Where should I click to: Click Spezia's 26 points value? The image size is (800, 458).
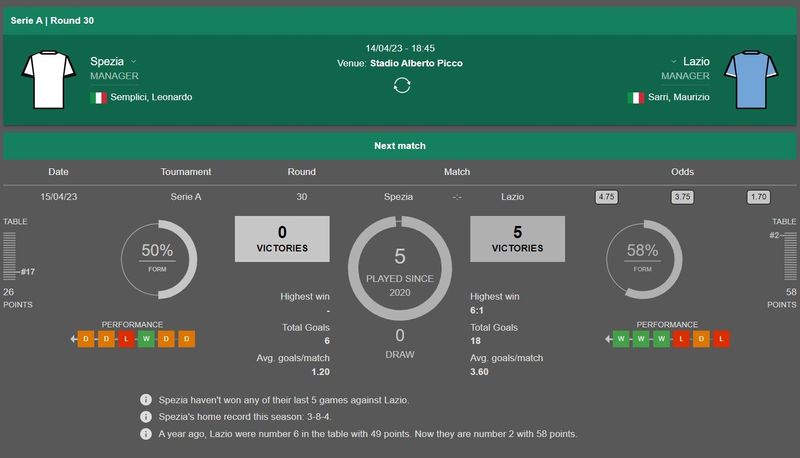click(x=8, y=292)
